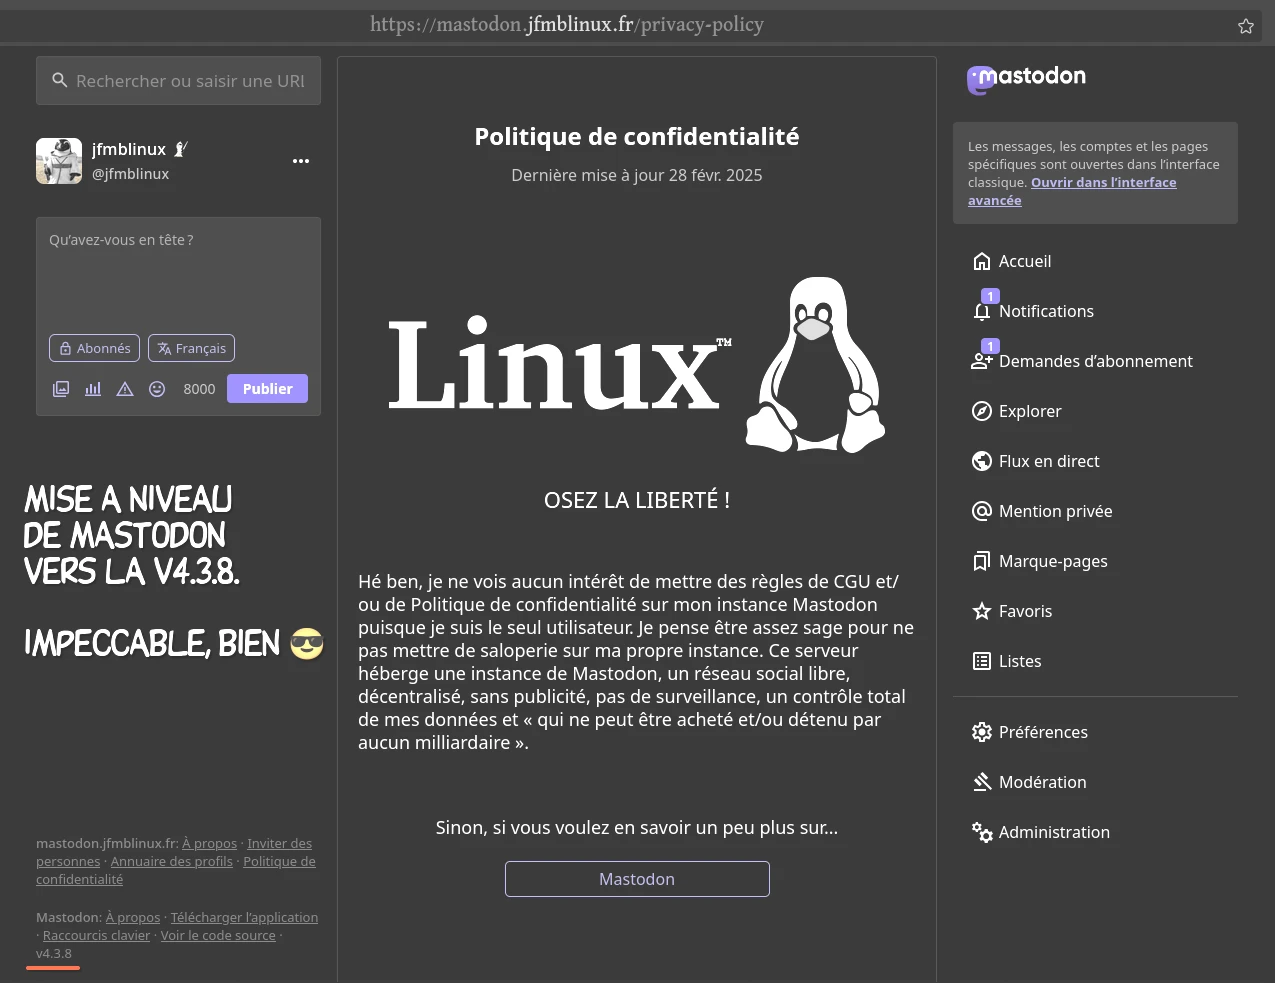This screenshot has width=1275, height=983.
Task: Click the v4.3.8 version text
Action: (54, 954)
